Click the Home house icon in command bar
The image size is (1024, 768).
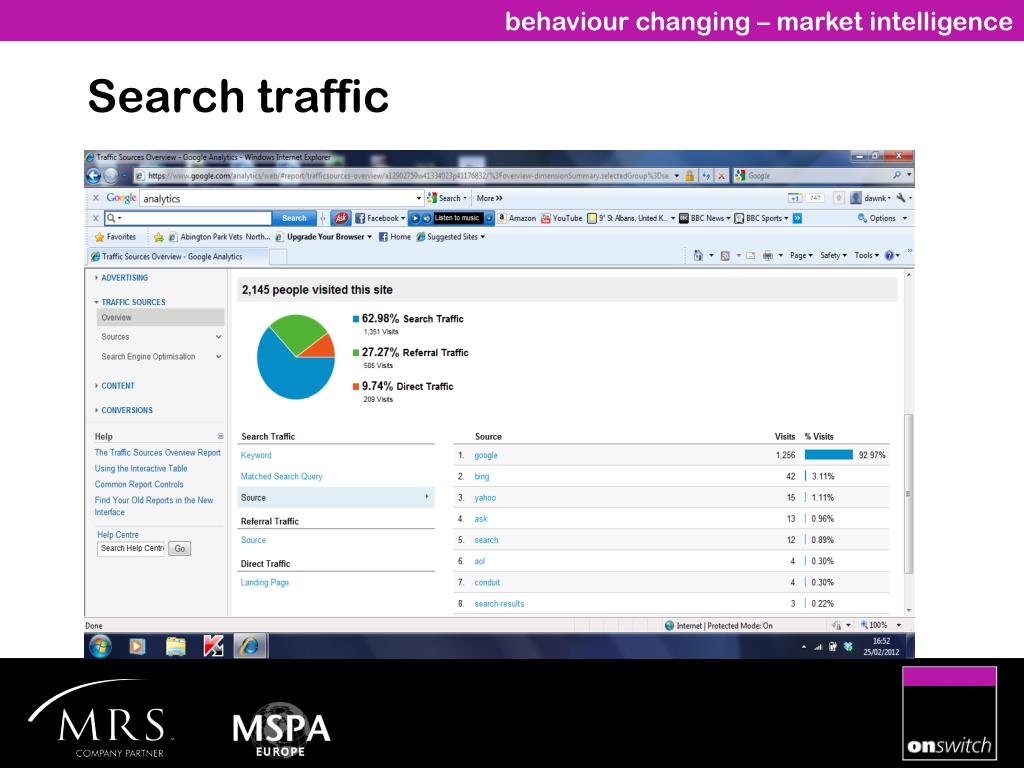pyautogui.click(x=698, y=255)
